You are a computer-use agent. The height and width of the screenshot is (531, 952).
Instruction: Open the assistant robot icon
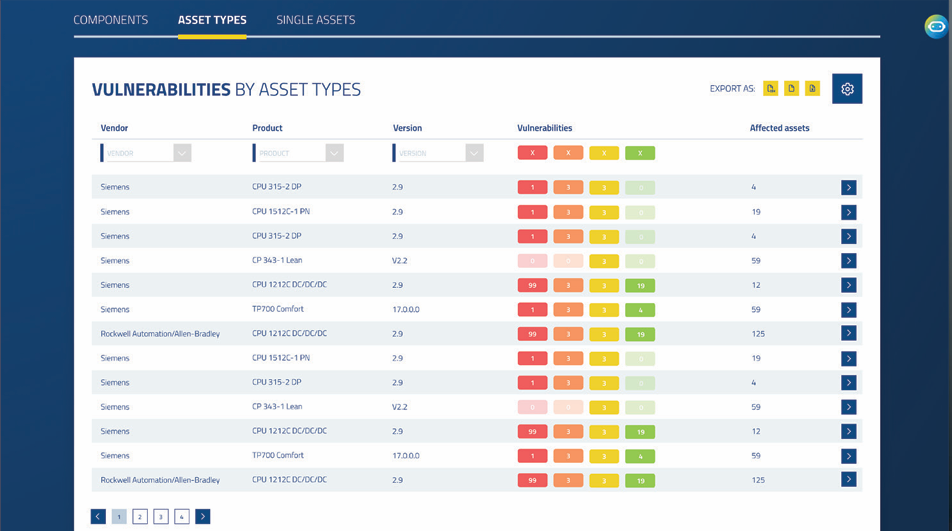point(936,27)
